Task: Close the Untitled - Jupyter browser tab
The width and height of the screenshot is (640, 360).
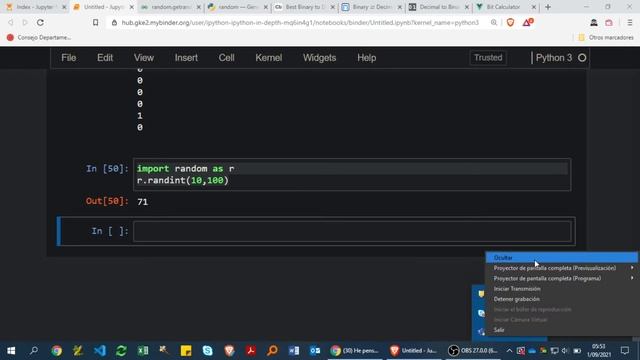Action: [x=131, y=7]
